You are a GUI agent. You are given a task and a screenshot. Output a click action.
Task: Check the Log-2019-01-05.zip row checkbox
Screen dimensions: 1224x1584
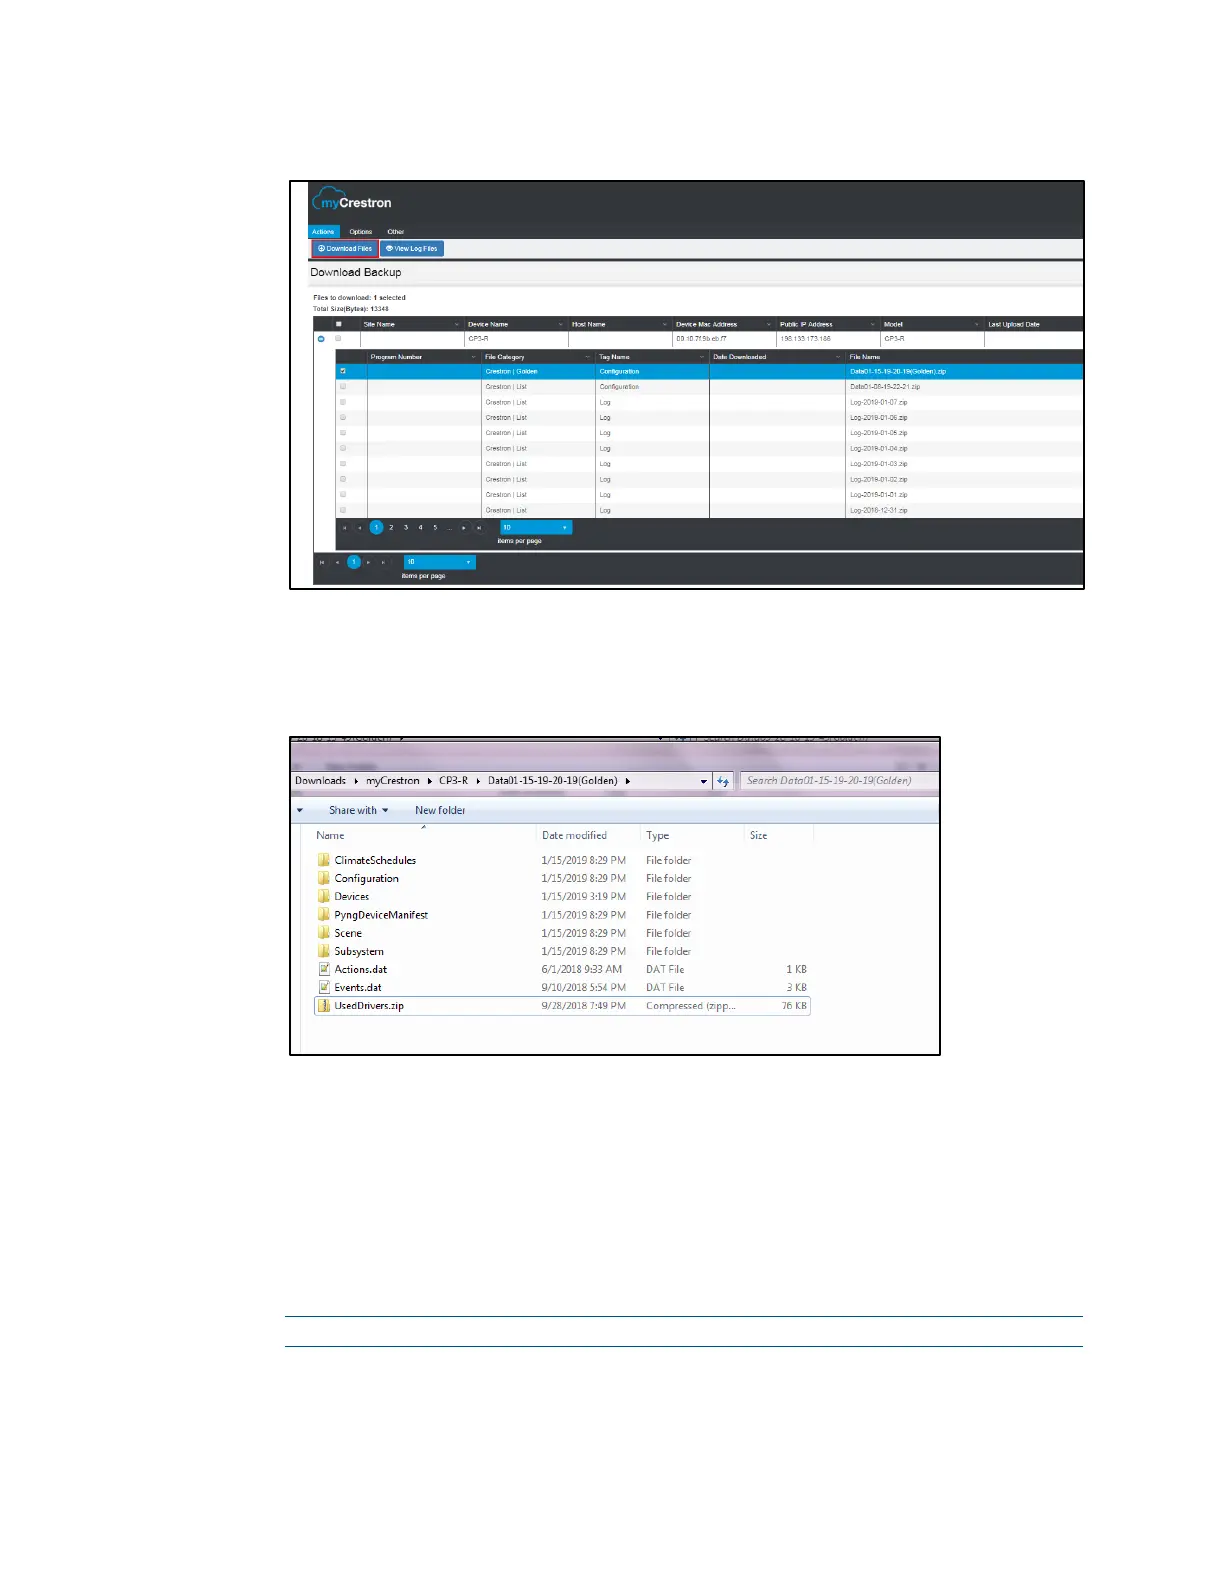point(343,433)
